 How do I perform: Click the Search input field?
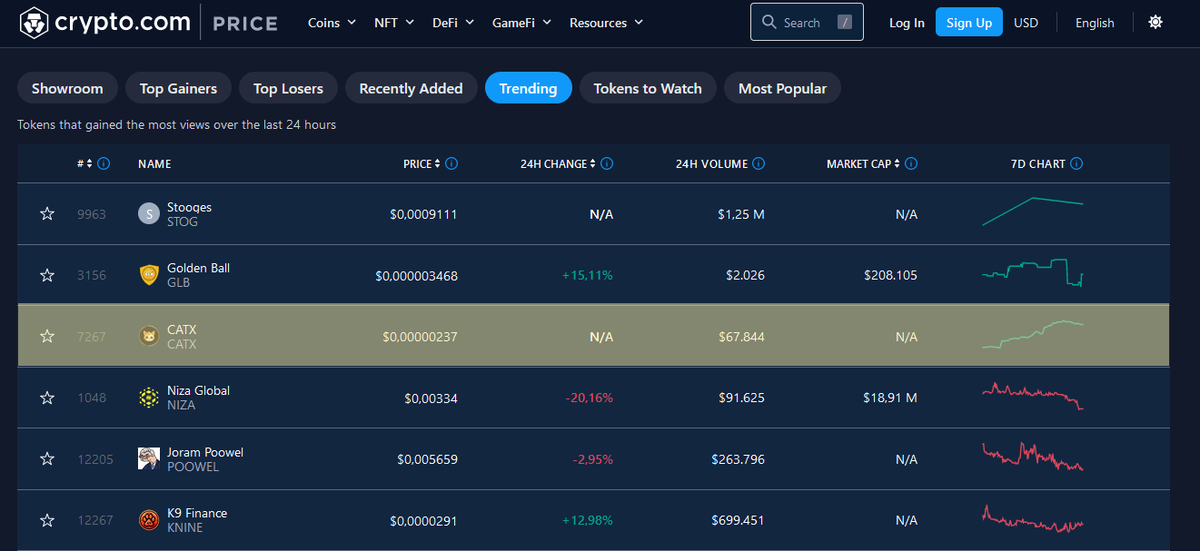point(807,21)
